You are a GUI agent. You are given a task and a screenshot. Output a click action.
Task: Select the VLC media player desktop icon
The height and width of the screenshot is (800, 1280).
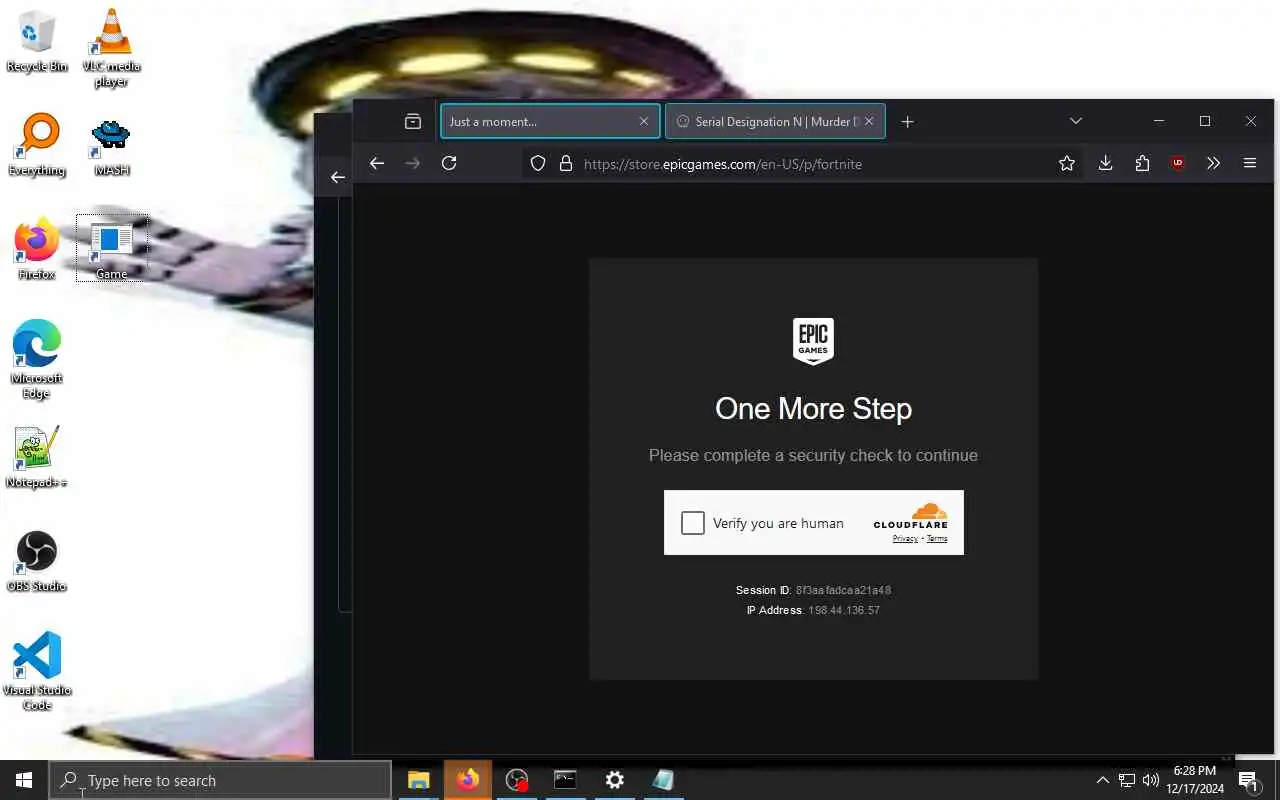click(x=112, y=48)
